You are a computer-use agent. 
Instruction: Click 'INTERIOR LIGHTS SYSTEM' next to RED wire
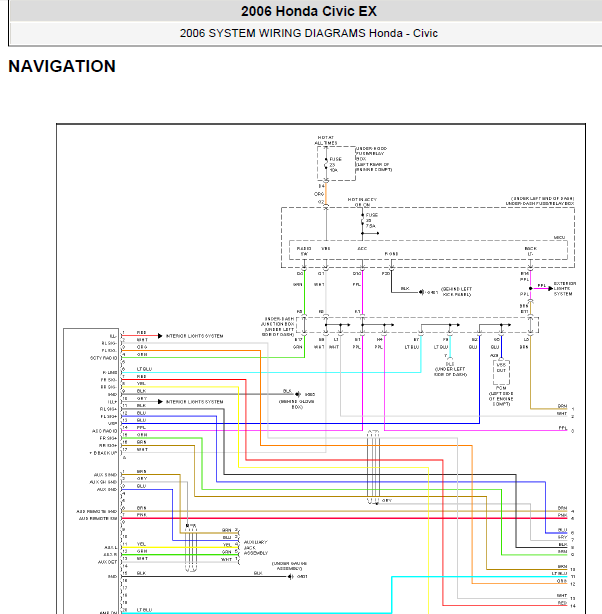194,336
